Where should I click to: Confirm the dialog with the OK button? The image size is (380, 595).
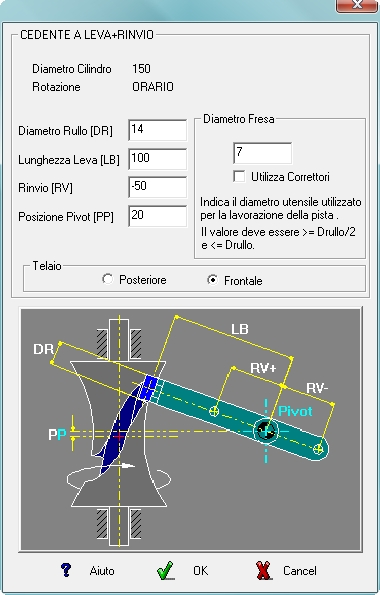click(x=200, y=571)
